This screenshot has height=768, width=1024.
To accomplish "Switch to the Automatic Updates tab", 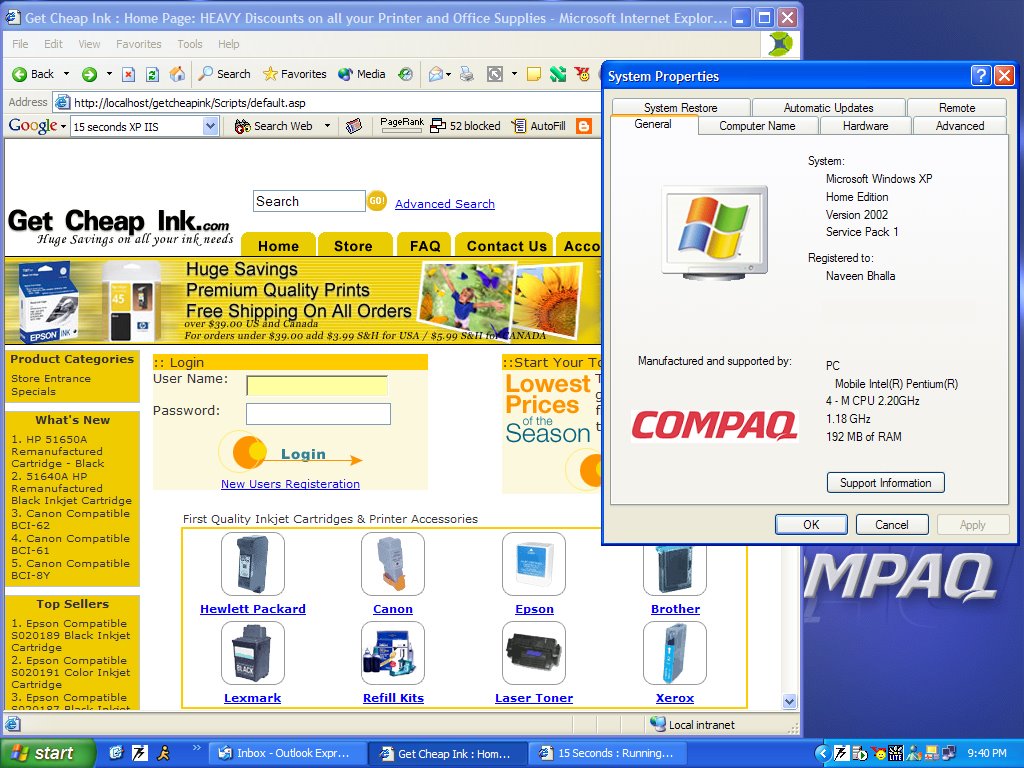I will [x=828, y=107].
